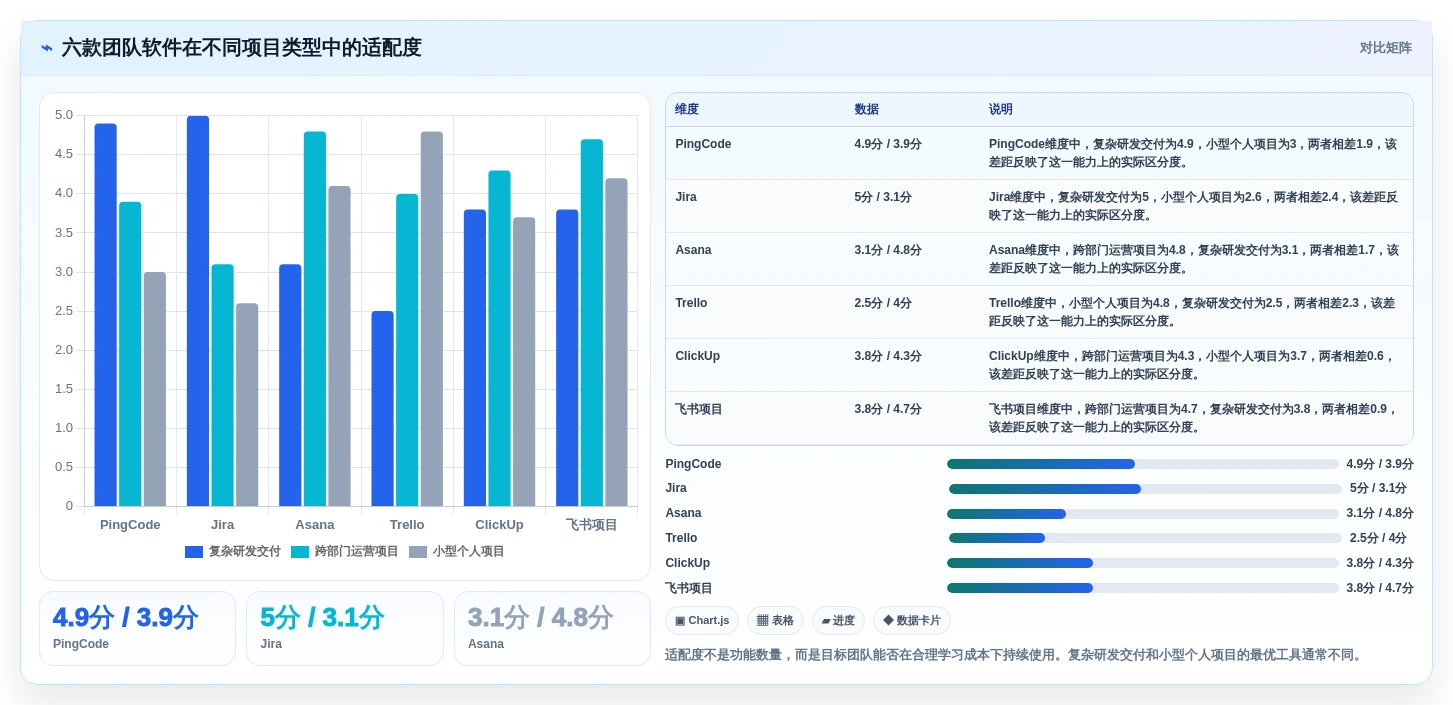Click the Jira progress bar

coord(1145,489)
